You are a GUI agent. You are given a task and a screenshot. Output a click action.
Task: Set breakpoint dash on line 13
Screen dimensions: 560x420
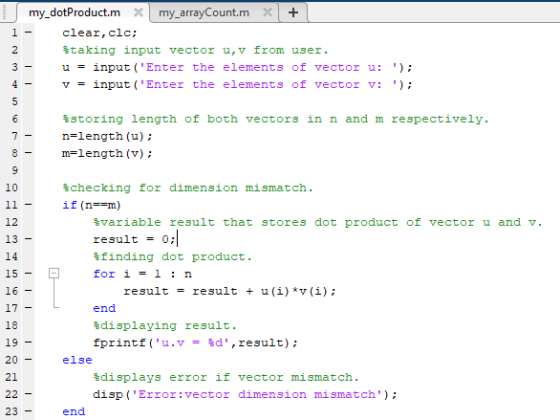click(x=28, y=239)
